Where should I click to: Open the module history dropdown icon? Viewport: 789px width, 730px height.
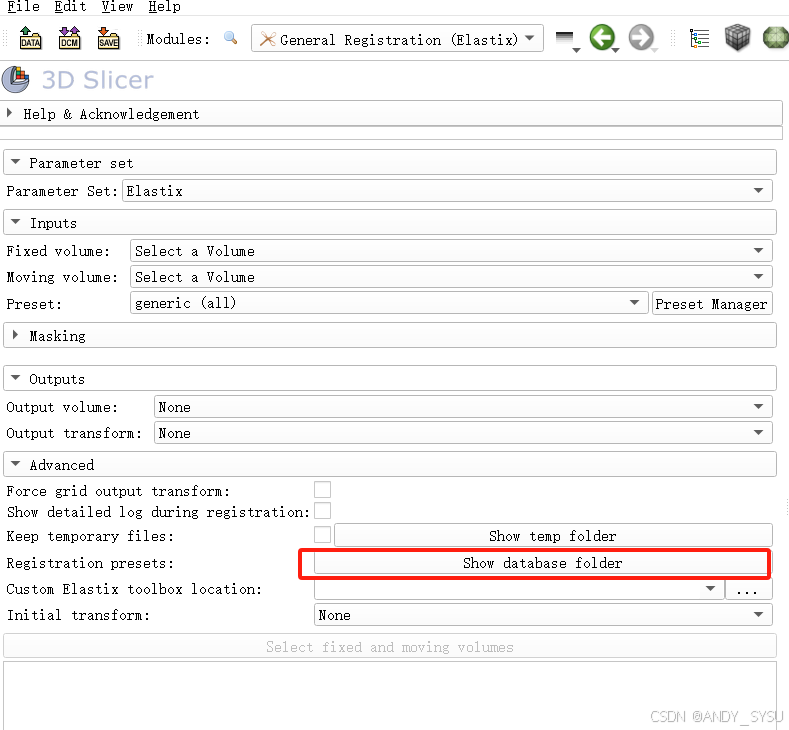coord(568,40)
